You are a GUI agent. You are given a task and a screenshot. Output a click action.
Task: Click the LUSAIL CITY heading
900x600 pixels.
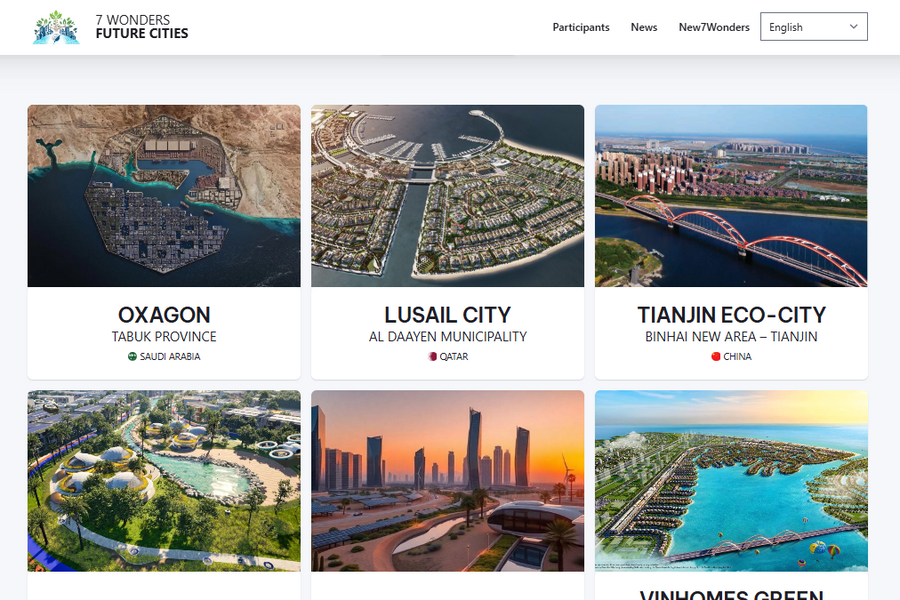coord(448,315)
